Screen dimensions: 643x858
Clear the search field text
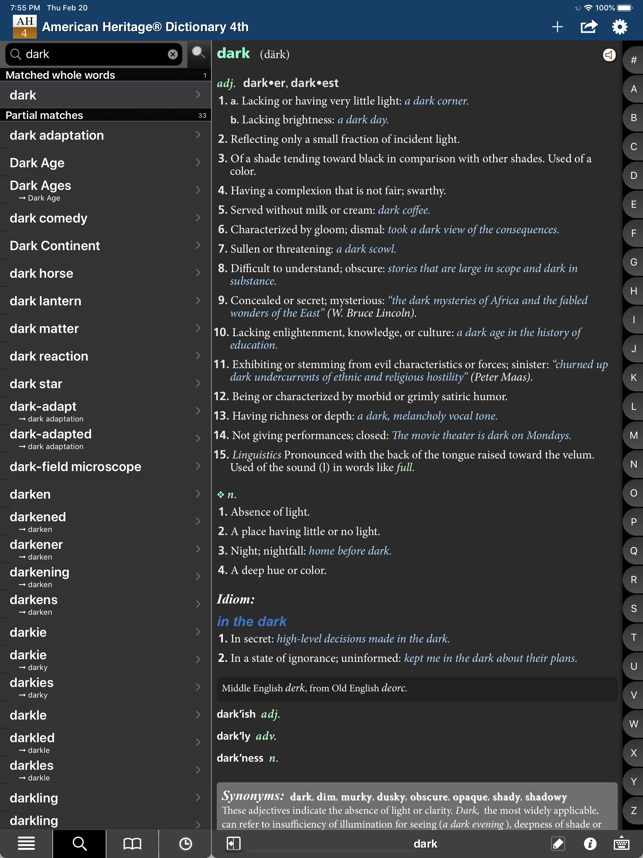172,54
